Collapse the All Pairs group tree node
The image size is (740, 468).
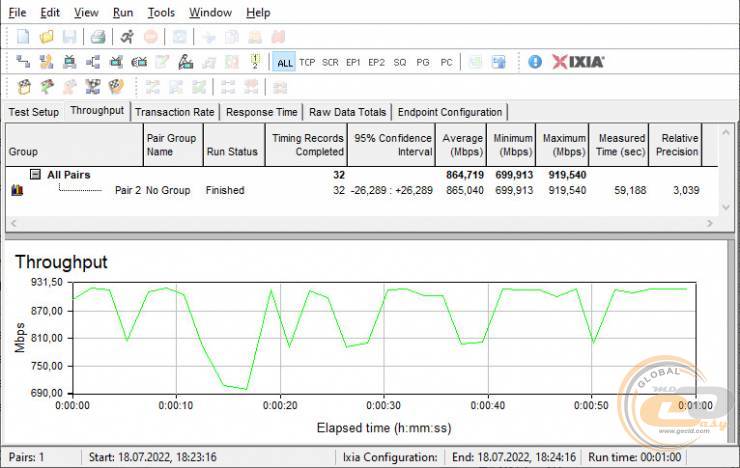(x=35, y=175)
